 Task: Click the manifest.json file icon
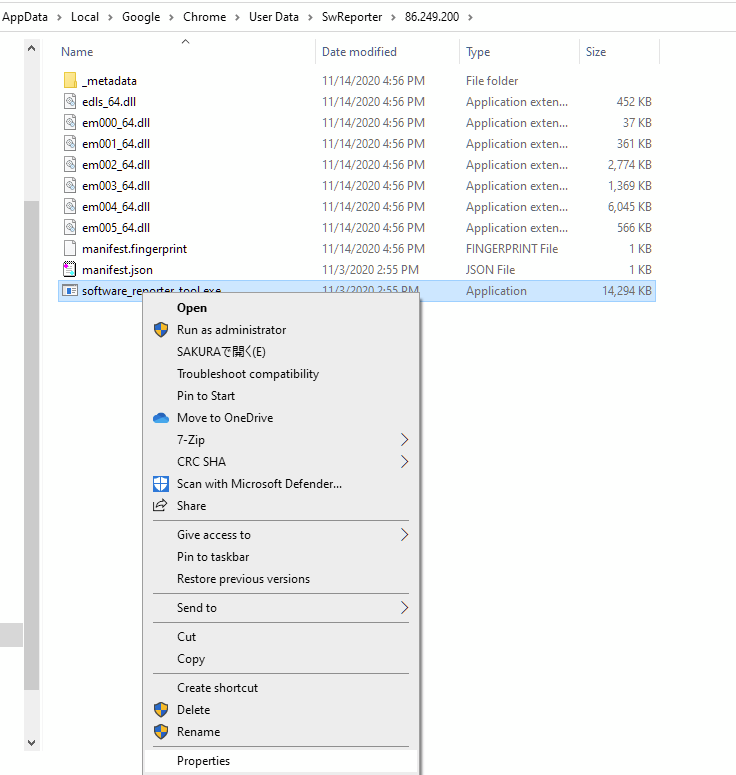point(70,269)
